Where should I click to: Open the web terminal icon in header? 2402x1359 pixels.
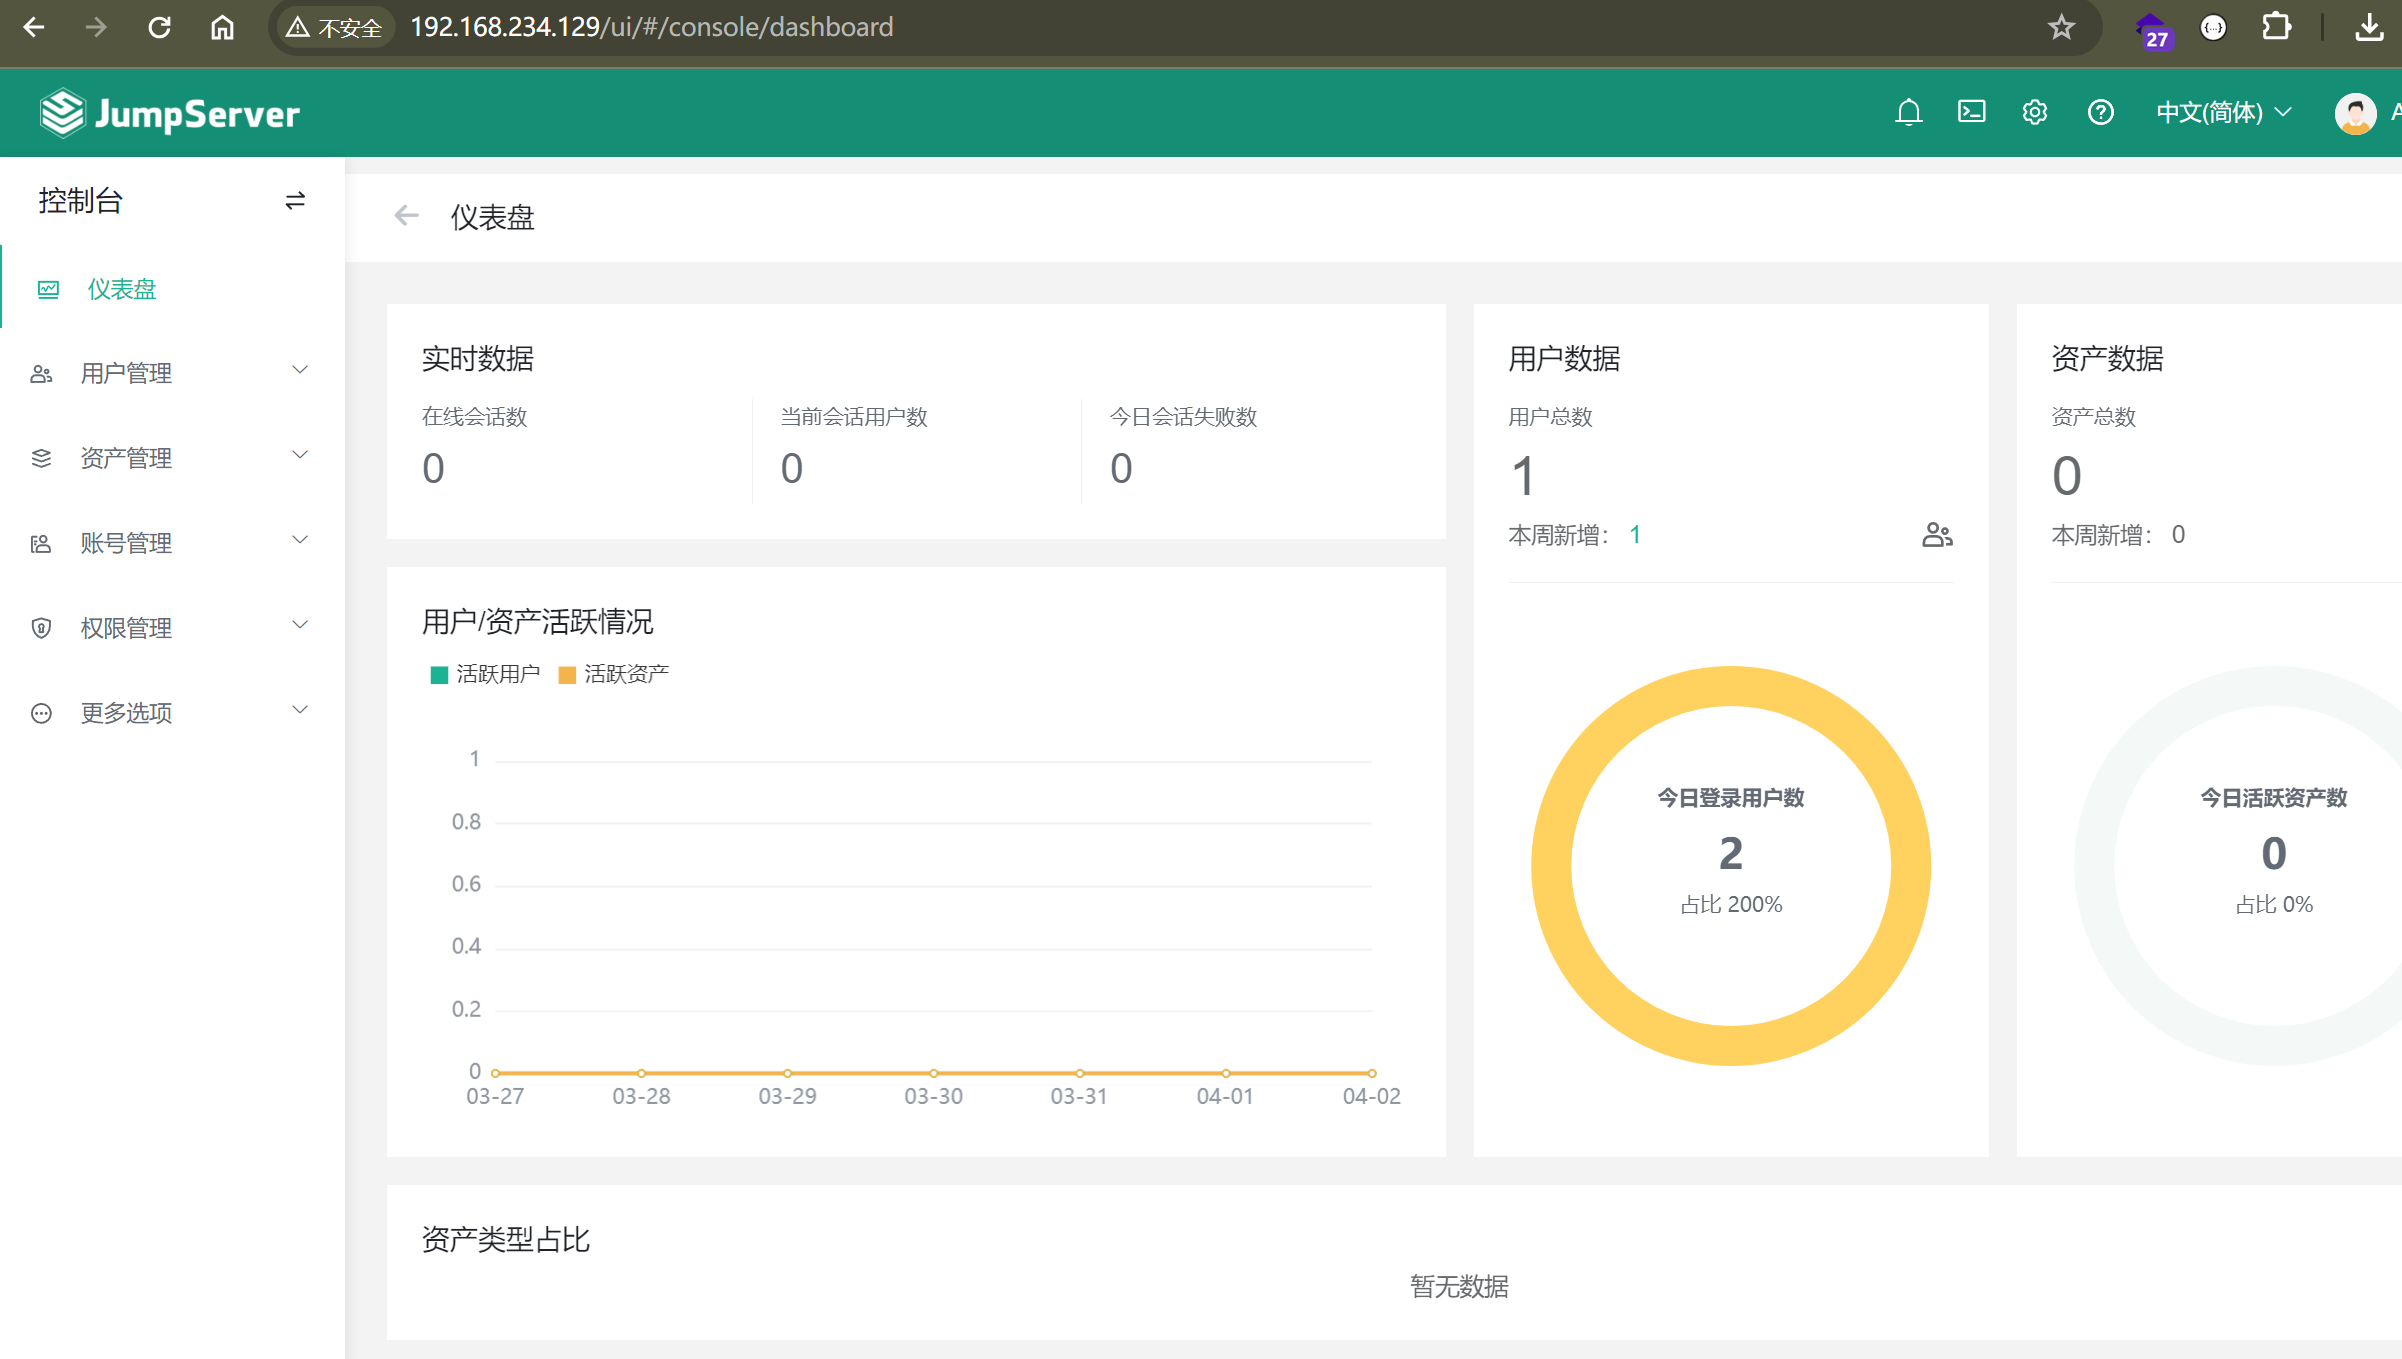click(x=1971, y=112)
